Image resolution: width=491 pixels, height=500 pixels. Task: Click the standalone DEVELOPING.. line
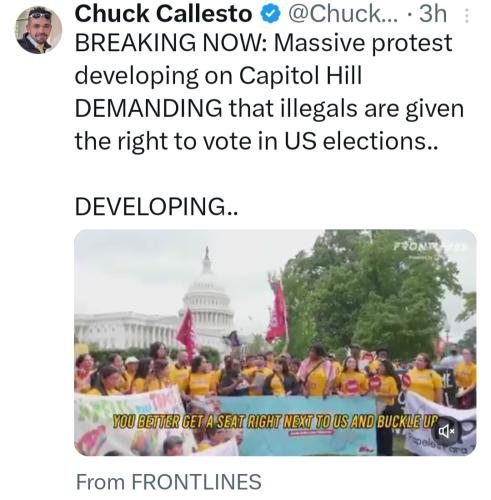coord(156,207)
